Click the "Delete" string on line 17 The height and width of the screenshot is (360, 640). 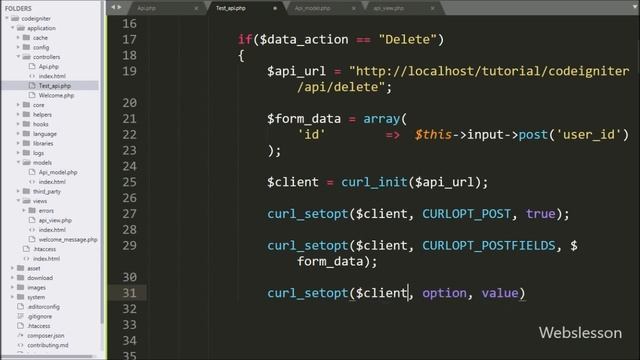click(x=407, y=40)
